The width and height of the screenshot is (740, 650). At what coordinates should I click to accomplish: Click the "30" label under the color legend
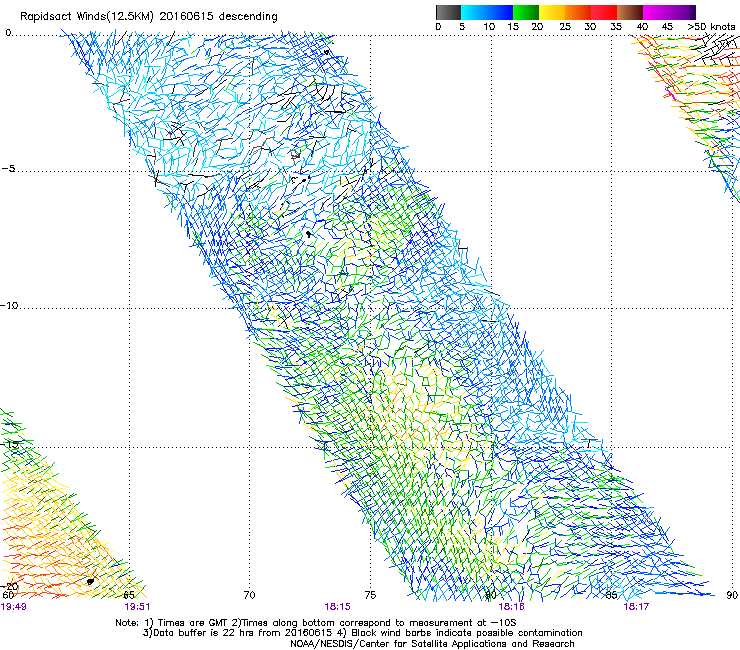pos(590,26)
